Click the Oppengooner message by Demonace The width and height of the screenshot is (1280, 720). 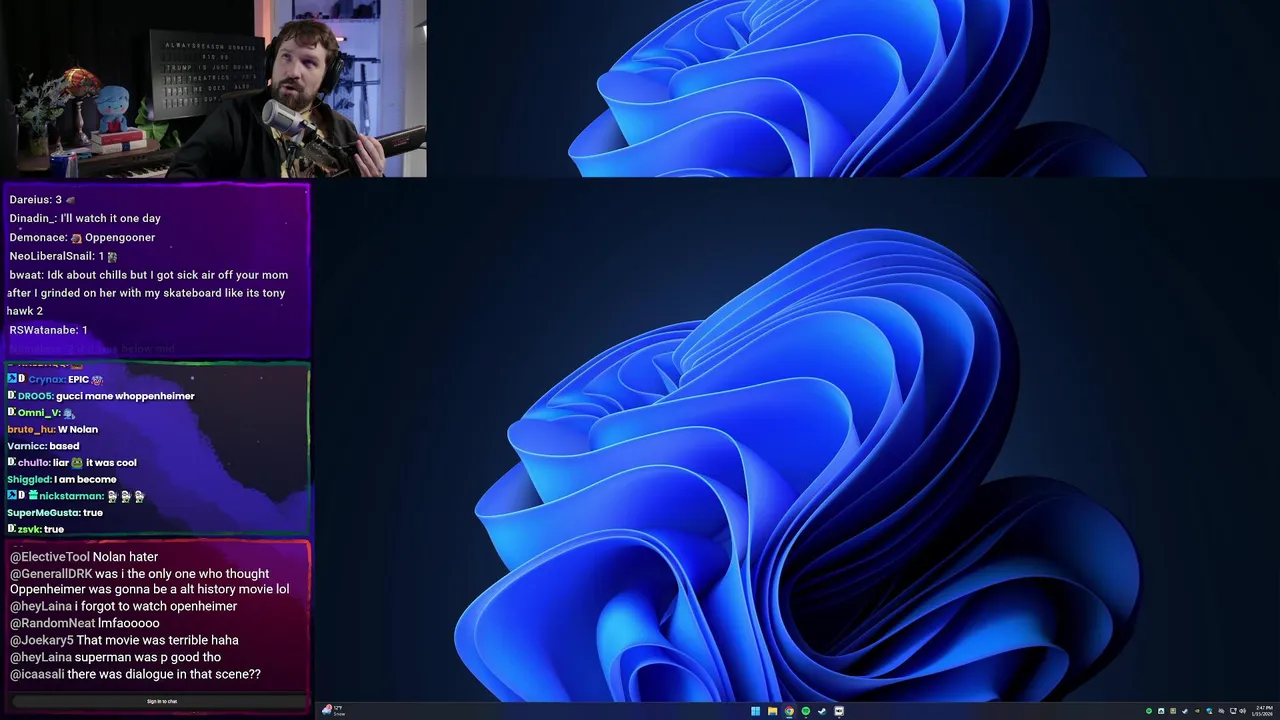(x=120, y=237)
